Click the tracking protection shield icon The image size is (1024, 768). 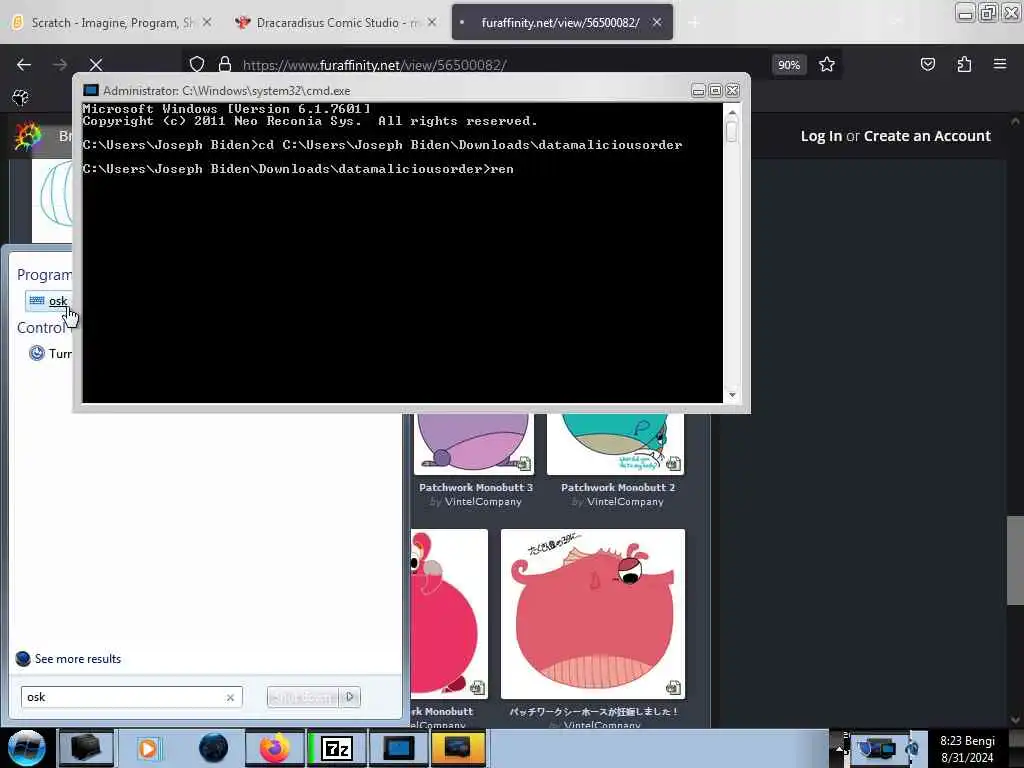point(197,65)
